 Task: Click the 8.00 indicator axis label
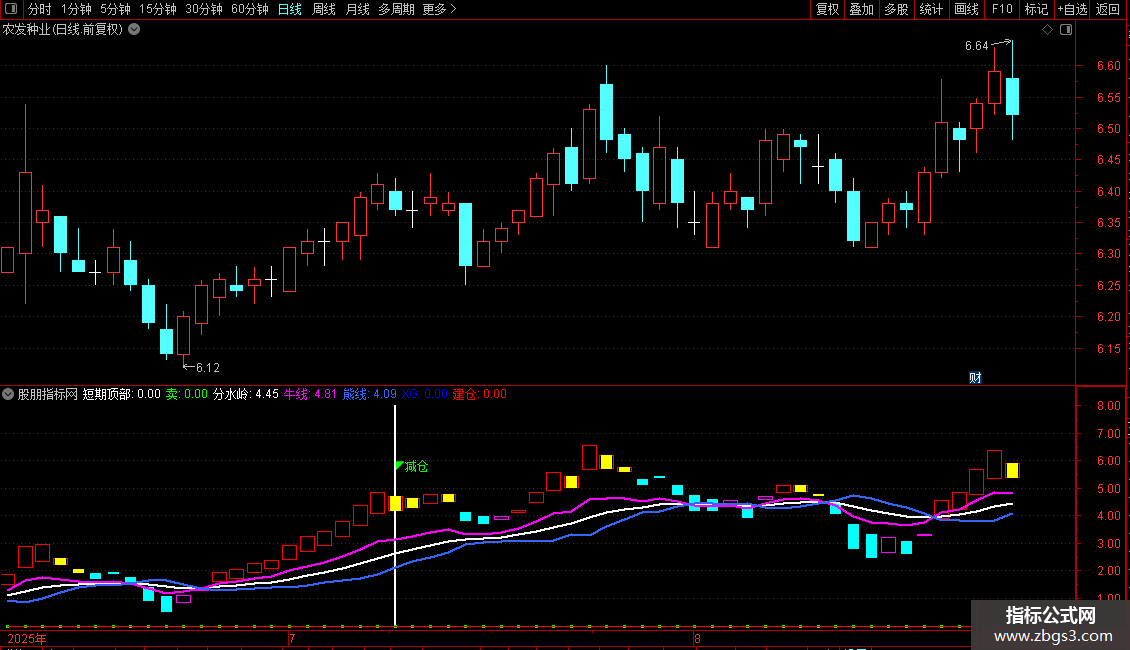coord(1108,406)
